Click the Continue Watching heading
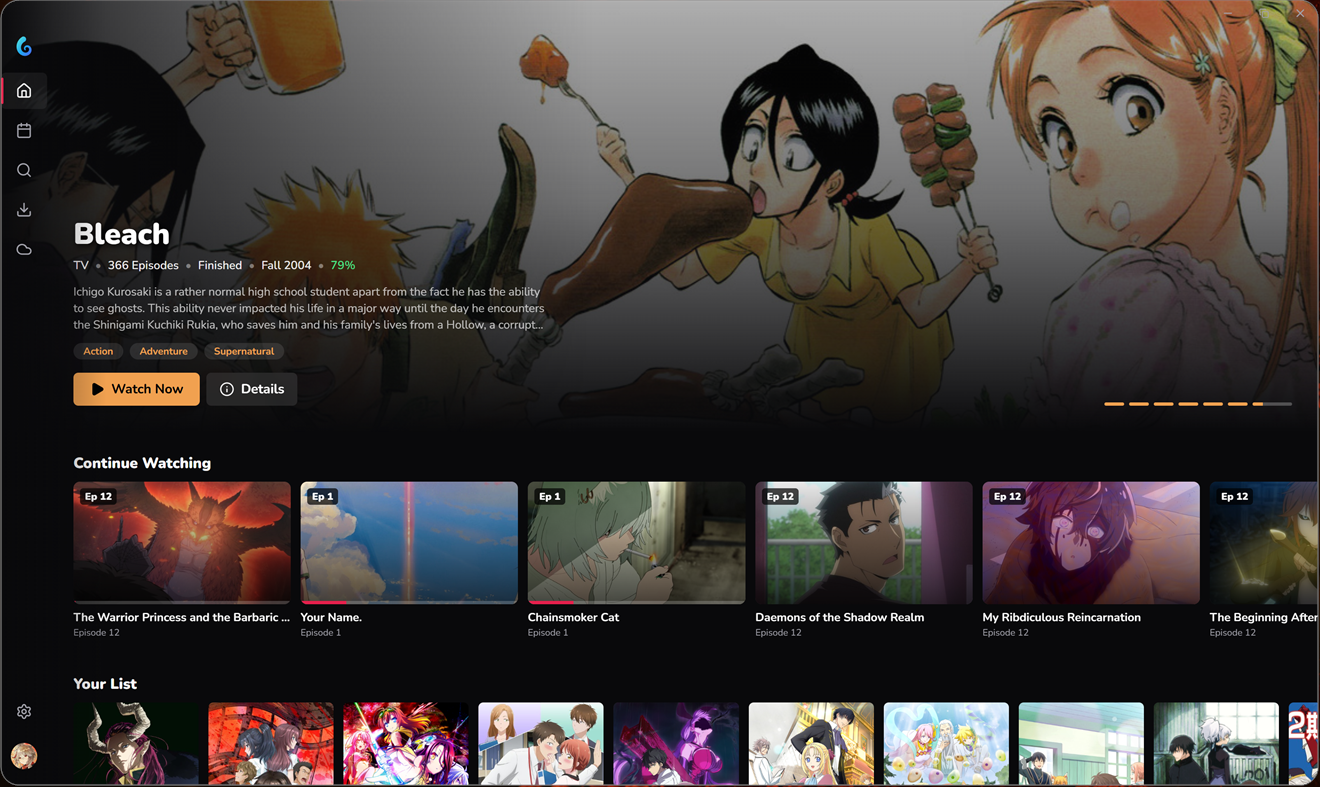The image size is (1320, 787). (x=142, y=463)
